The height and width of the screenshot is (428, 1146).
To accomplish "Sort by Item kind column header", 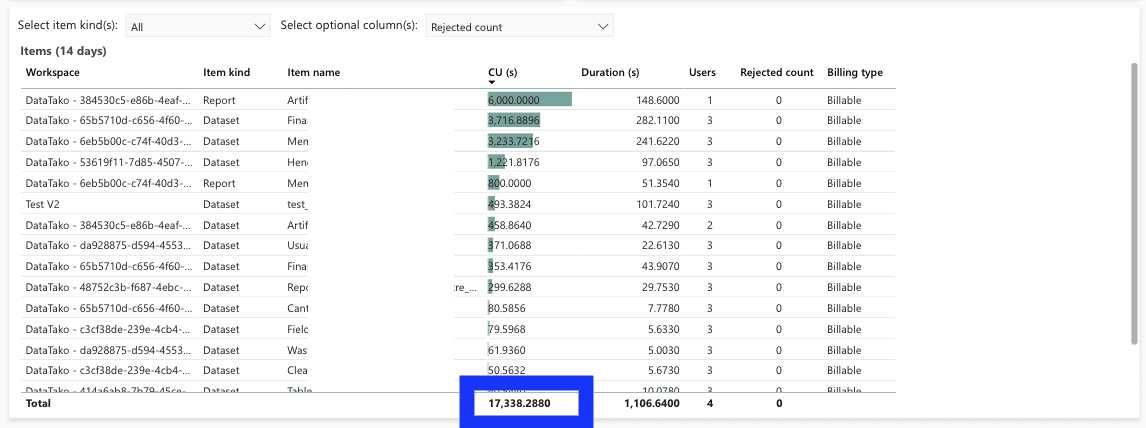I will click(227, 72).
